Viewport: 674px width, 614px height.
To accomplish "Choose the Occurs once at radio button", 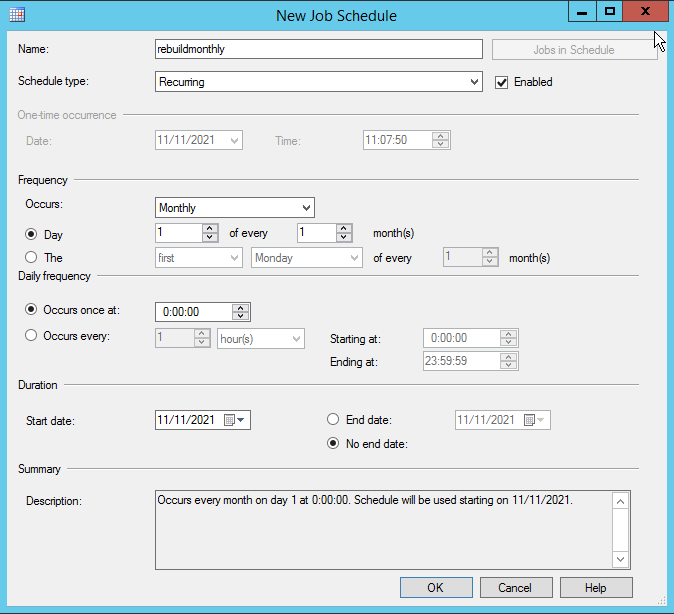I will [31, 310].
